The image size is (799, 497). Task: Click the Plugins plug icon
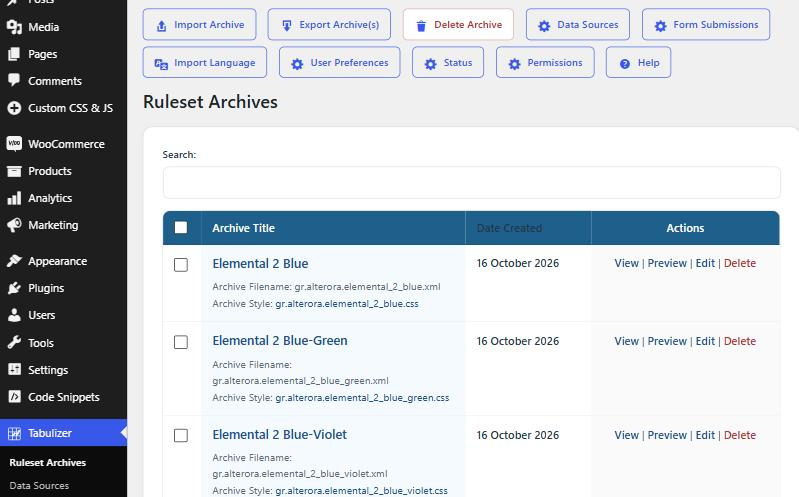[14, 288]
